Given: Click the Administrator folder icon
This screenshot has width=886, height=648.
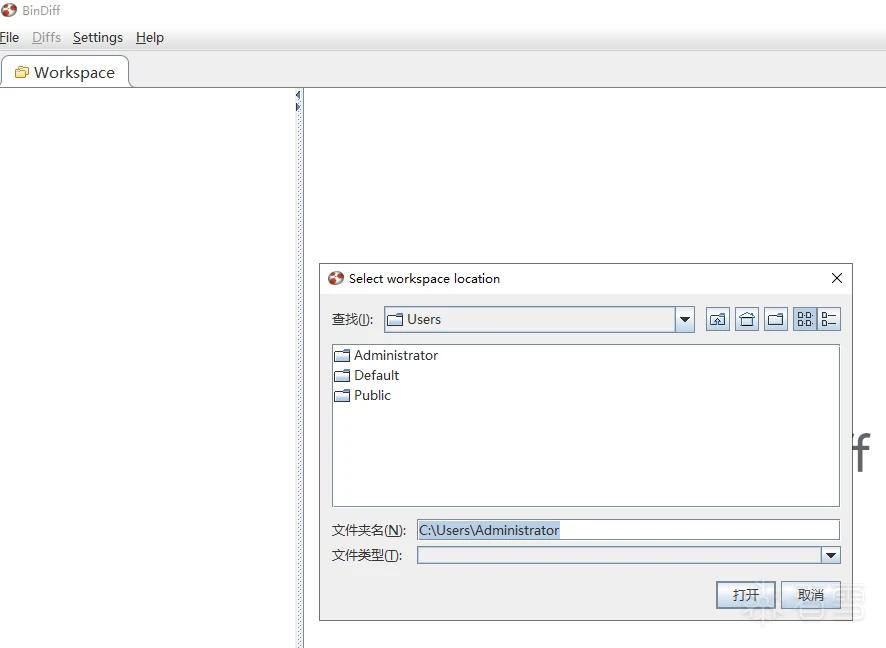Looking at the screenshot, I should [x=342, y=355].
